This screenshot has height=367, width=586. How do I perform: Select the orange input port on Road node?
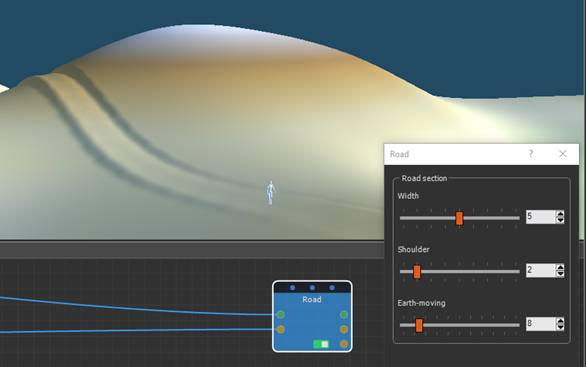(x=280, y=329)
